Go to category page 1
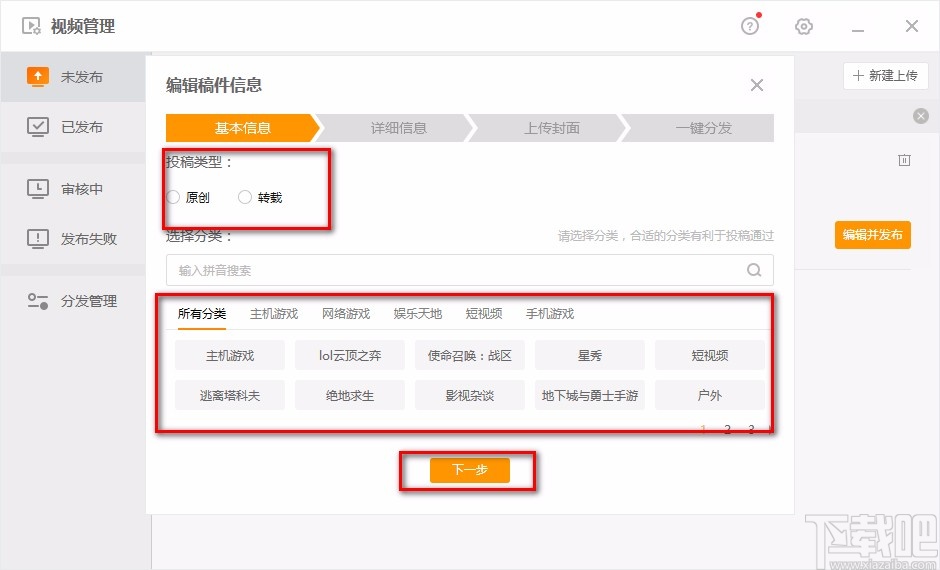 [x=703, y=429]
